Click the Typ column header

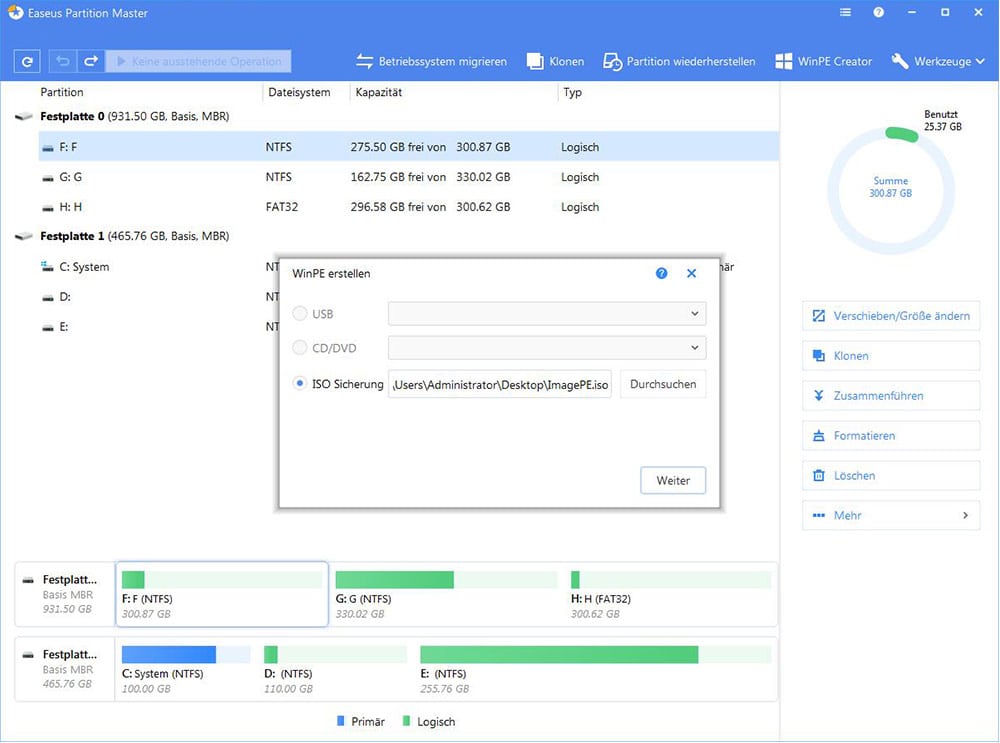tap(573, 92)
